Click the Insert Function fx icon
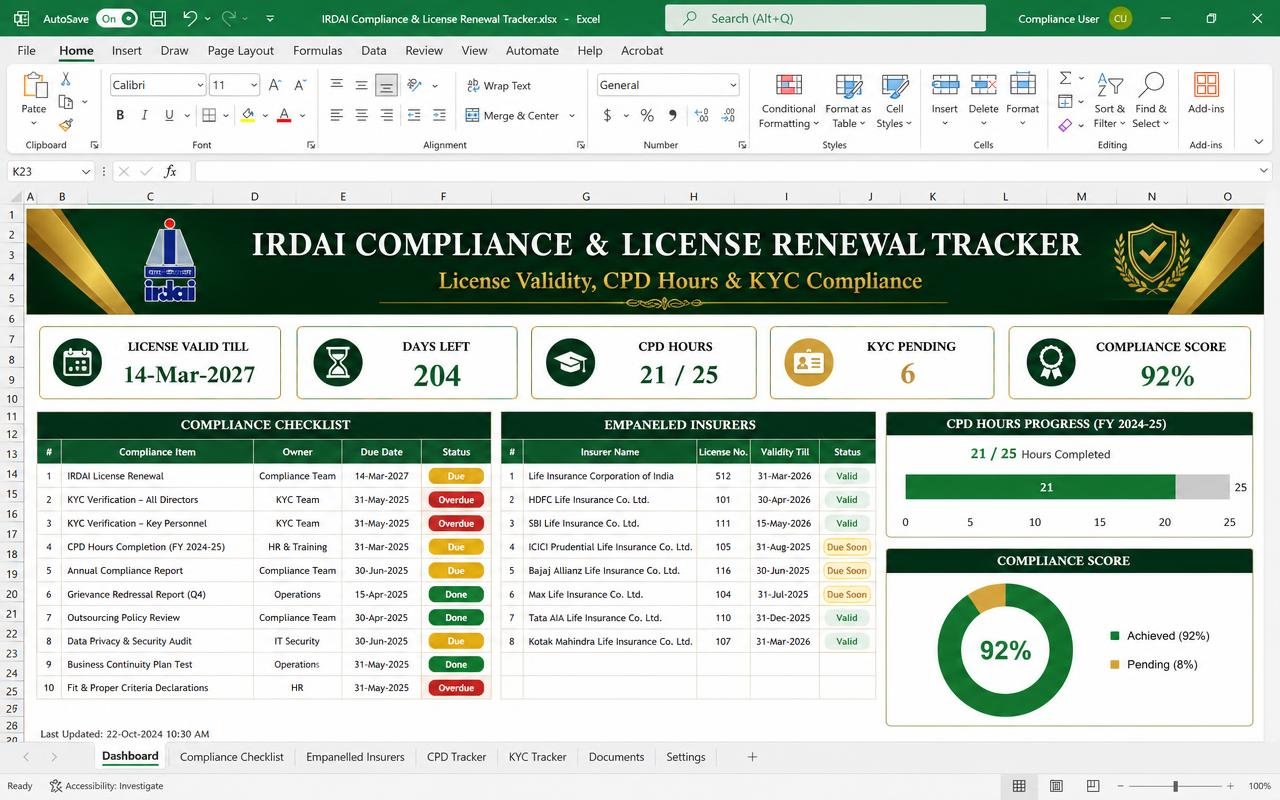1280x800 pixels. point(170,171)
